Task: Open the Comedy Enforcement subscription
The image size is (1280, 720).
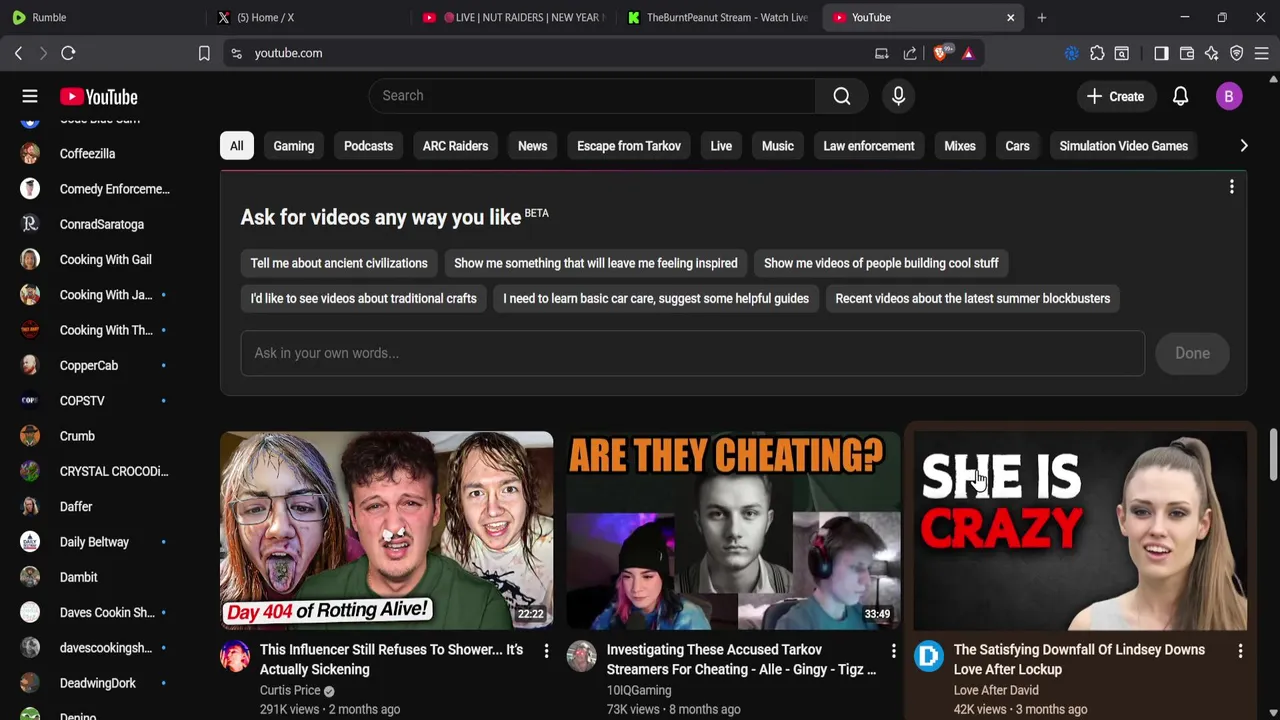Action: (96, 189)
